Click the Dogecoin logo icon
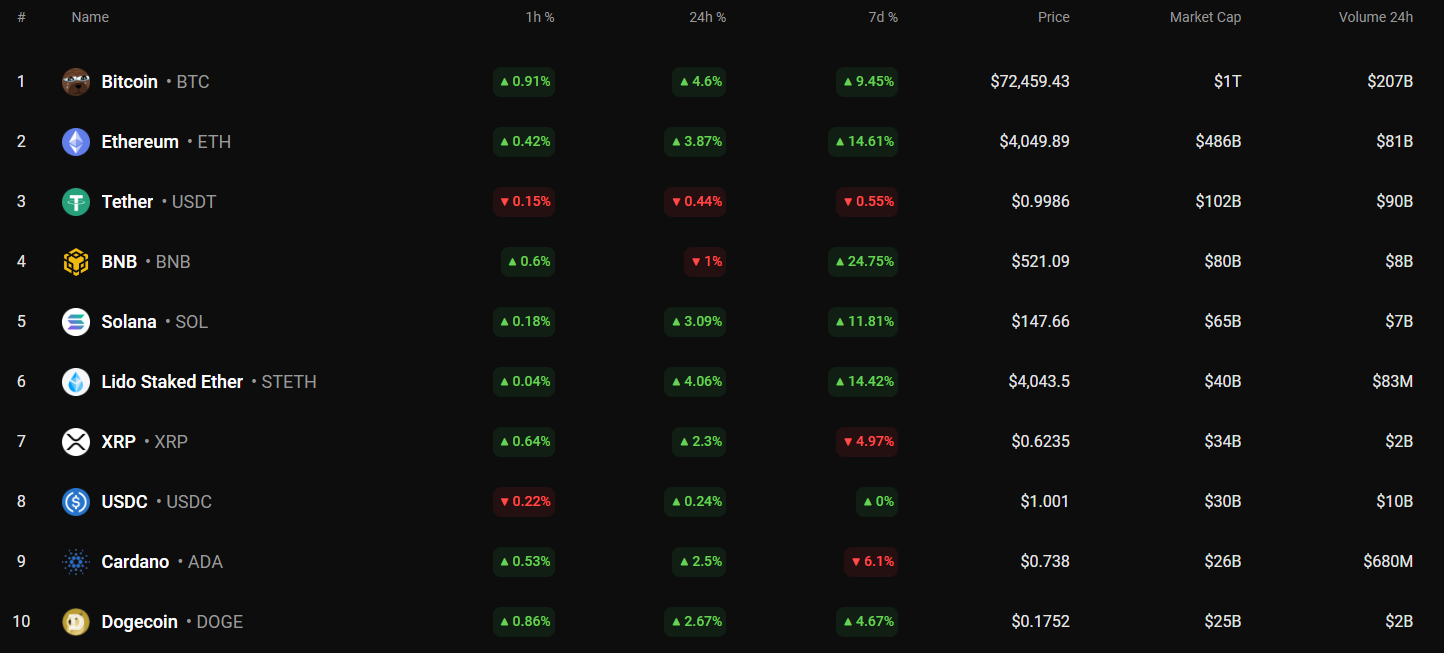 click(x=76, y=622)
